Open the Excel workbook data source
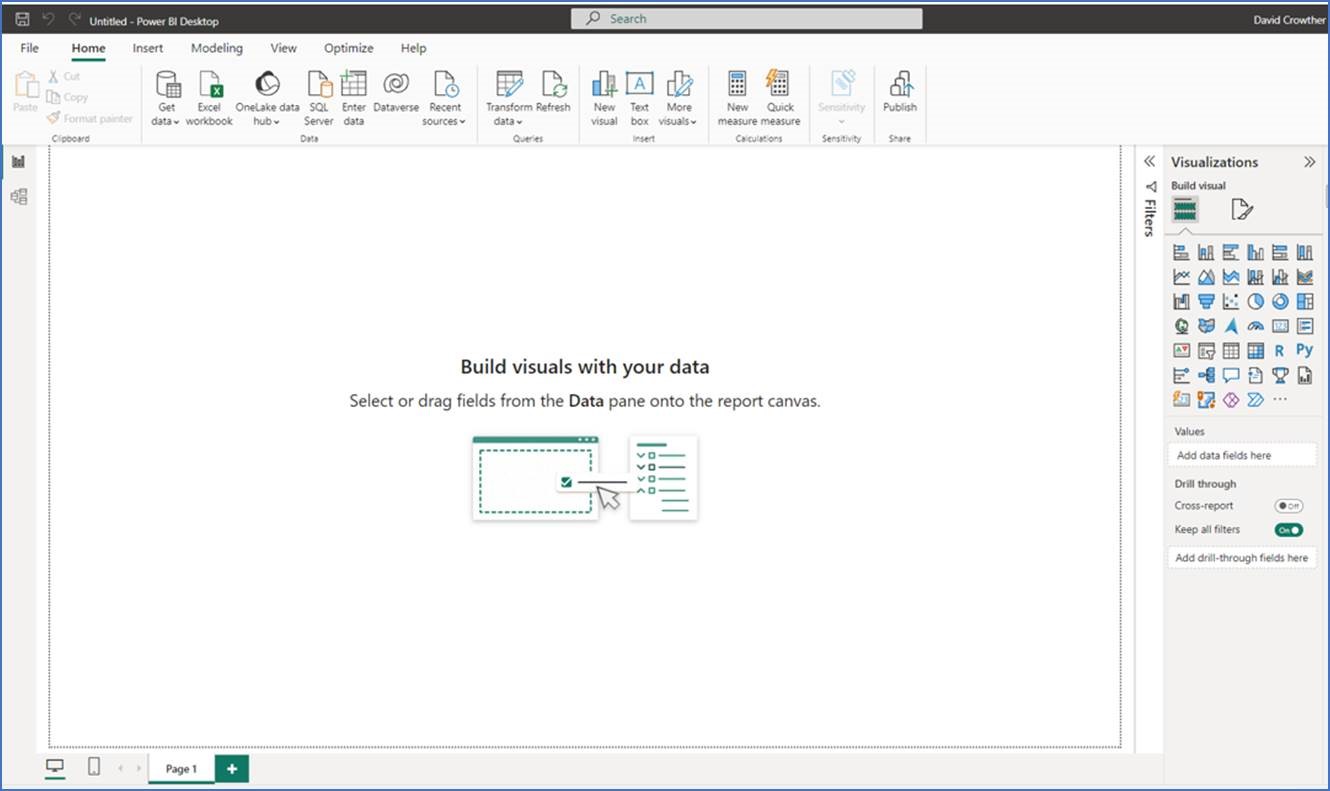This screenshot has width=1330, height=791. tap(209, 98)
